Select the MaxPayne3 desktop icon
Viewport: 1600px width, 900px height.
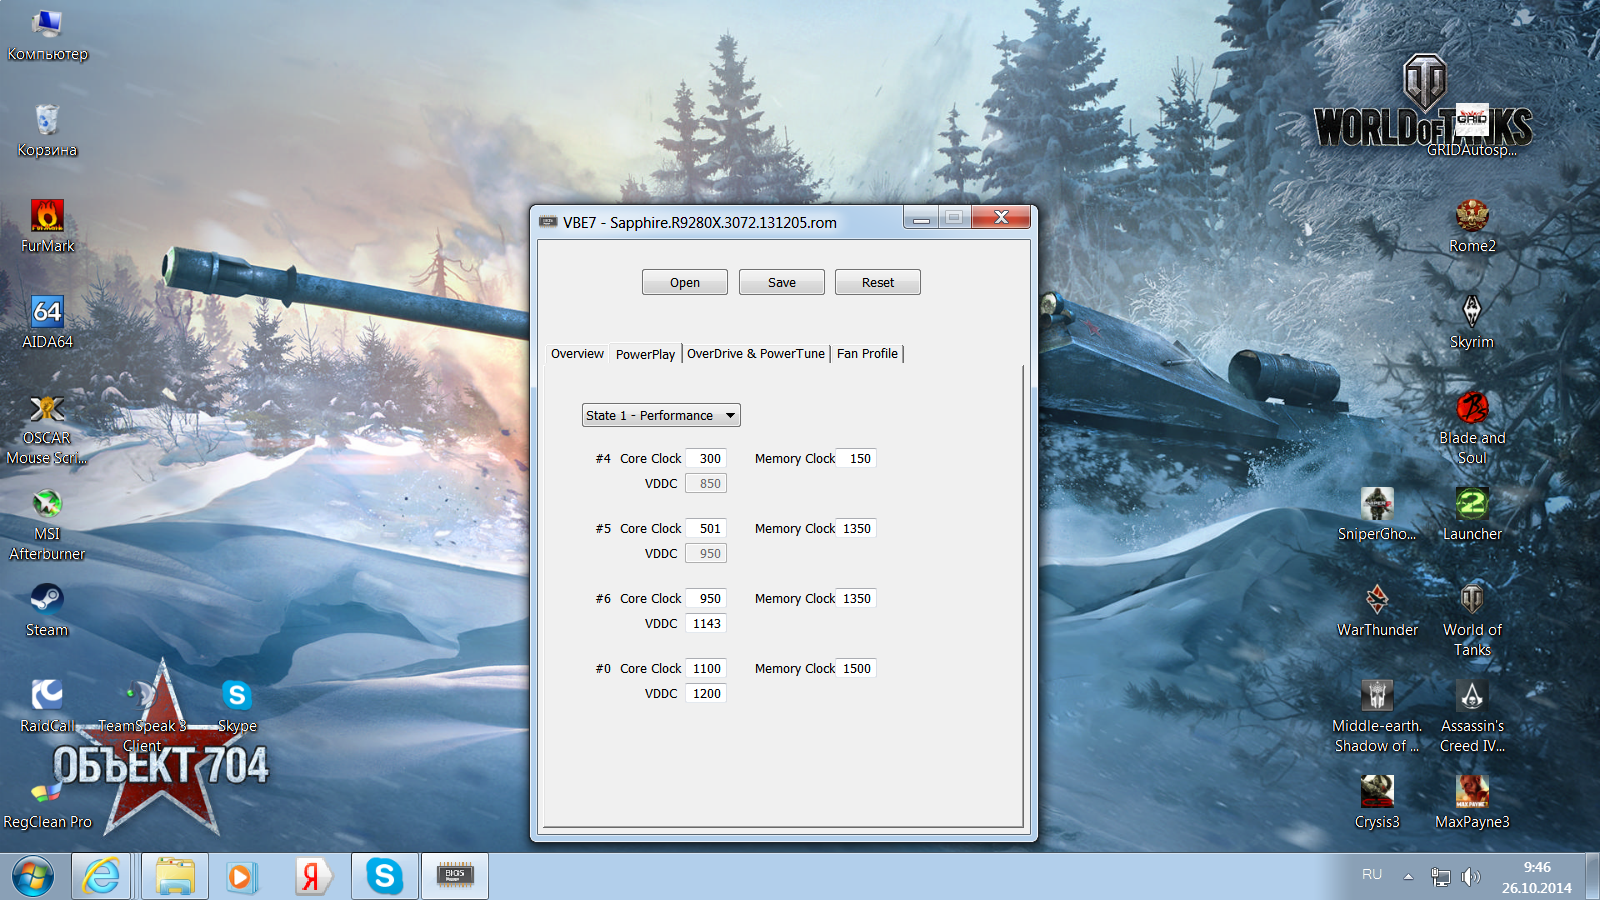pos(1472,803)
